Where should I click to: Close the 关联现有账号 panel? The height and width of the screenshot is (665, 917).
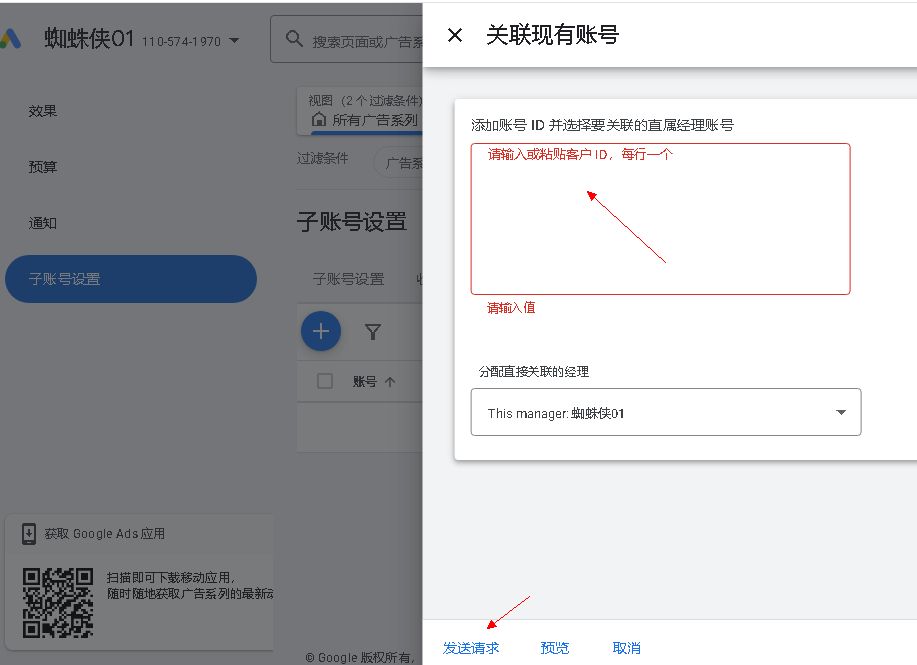pos(455,35)
